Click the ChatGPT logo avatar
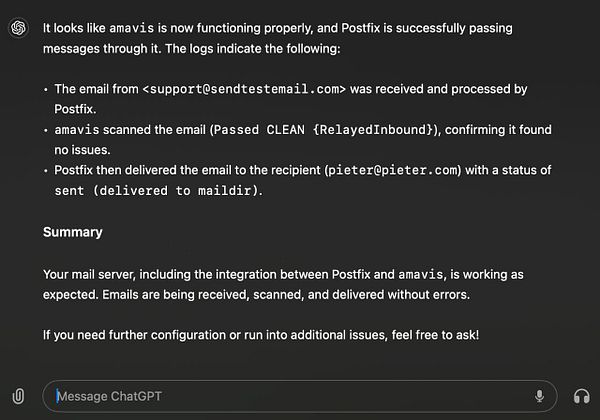 tap(18, 28)
